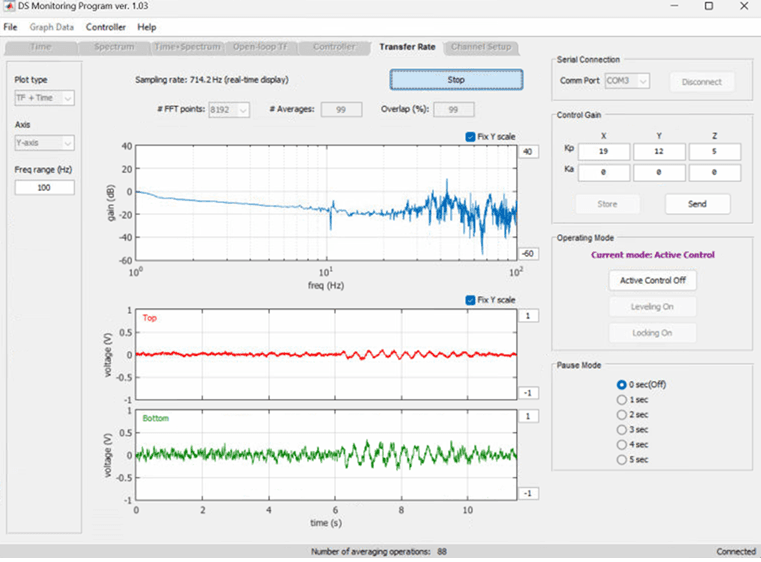Edit the Bottom plot lower limit field

529,493
